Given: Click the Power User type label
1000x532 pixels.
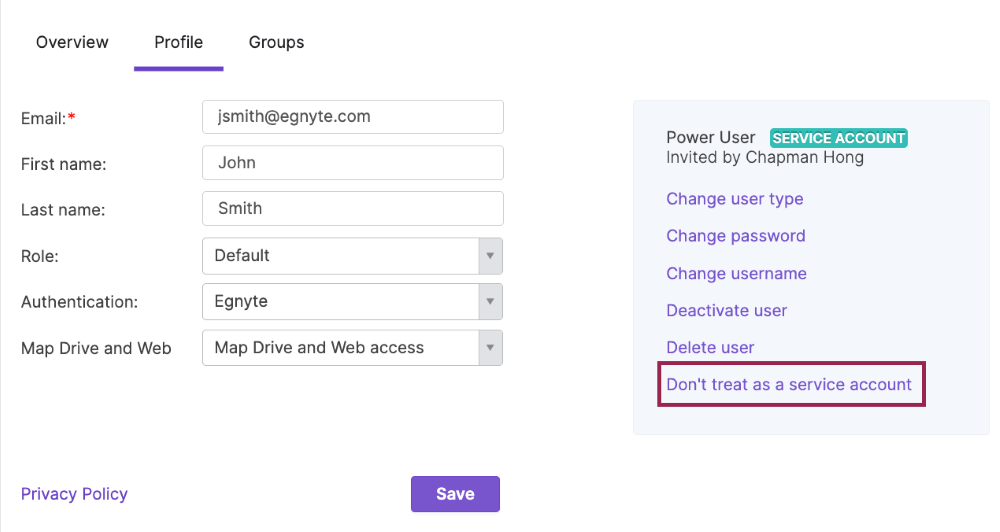Looking at the screenshot, I should pos(710,138).
